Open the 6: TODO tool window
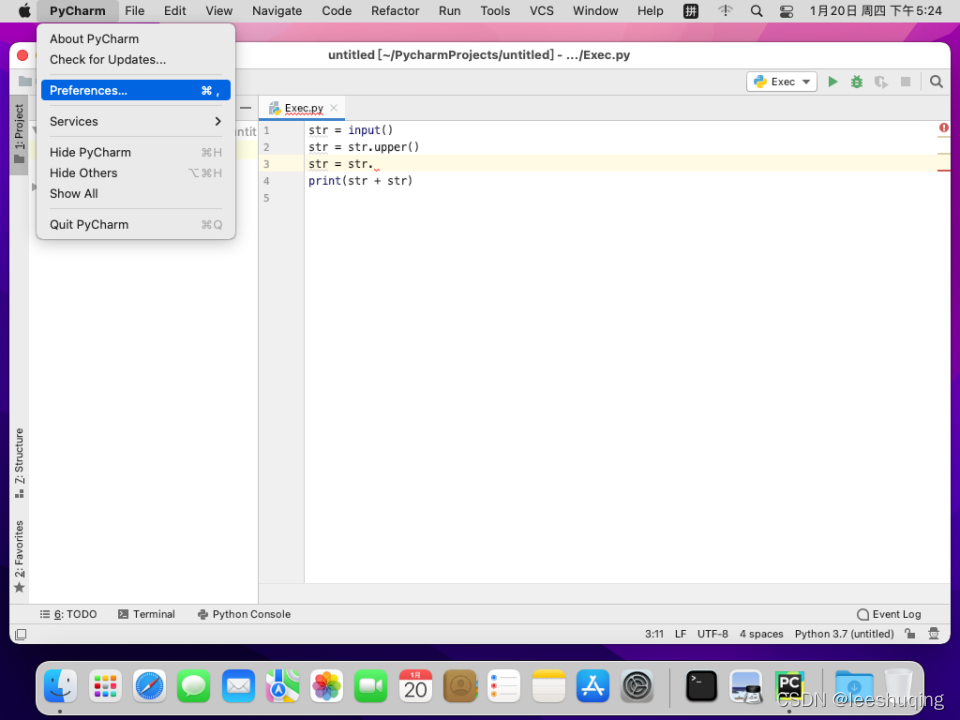The image size is (960, 720). coord(69,614)
